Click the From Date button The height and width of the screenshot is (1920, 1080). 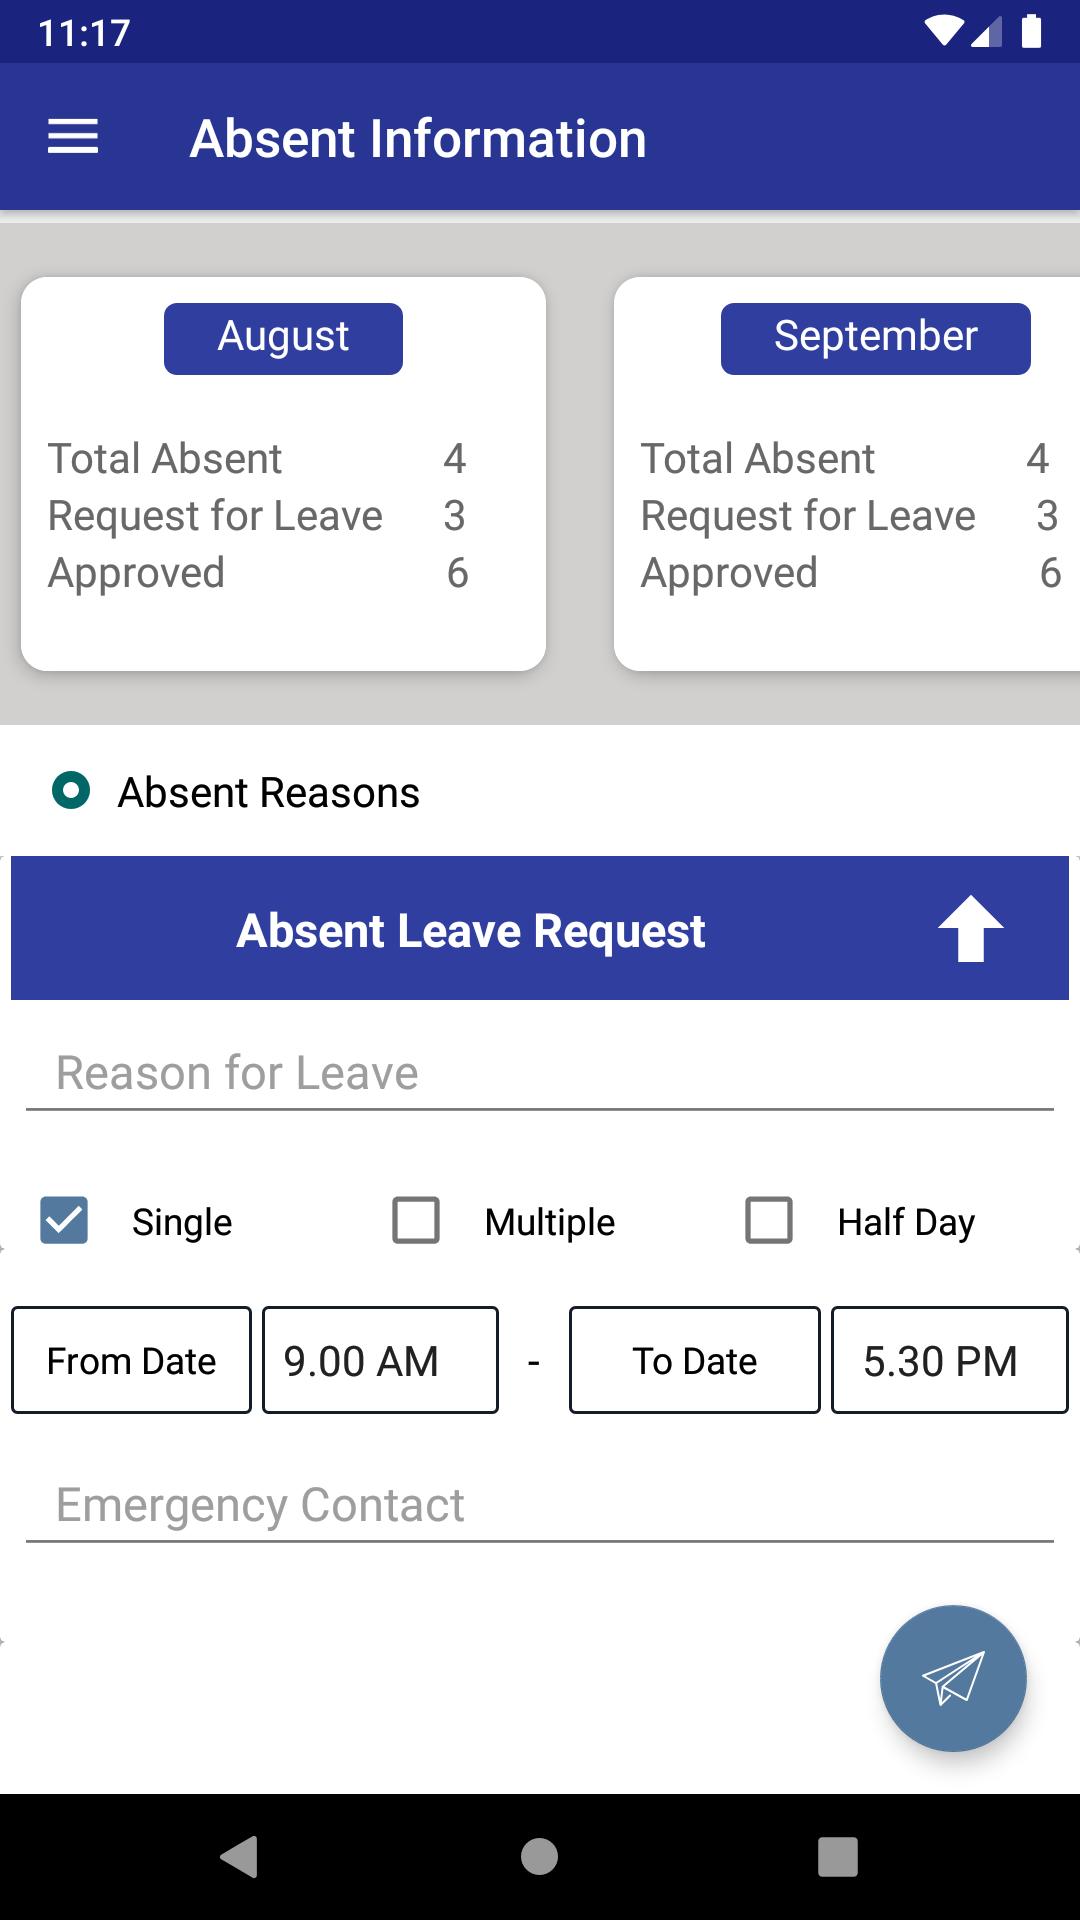[x=131, y=1360]
